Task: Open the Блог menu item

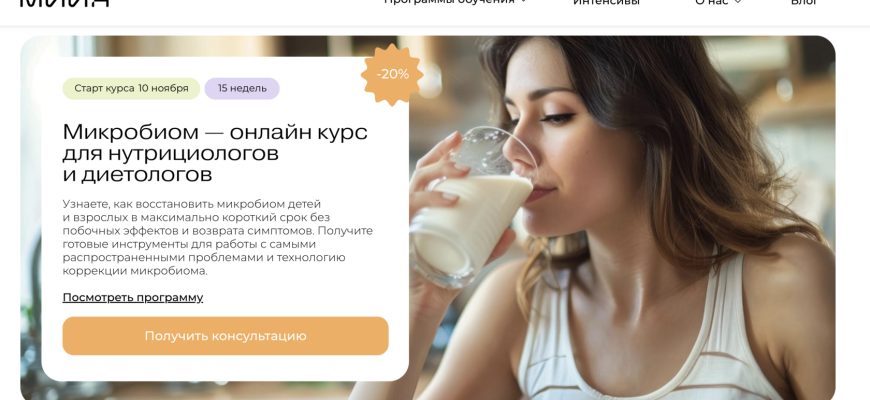Action: tap(803, 2)
